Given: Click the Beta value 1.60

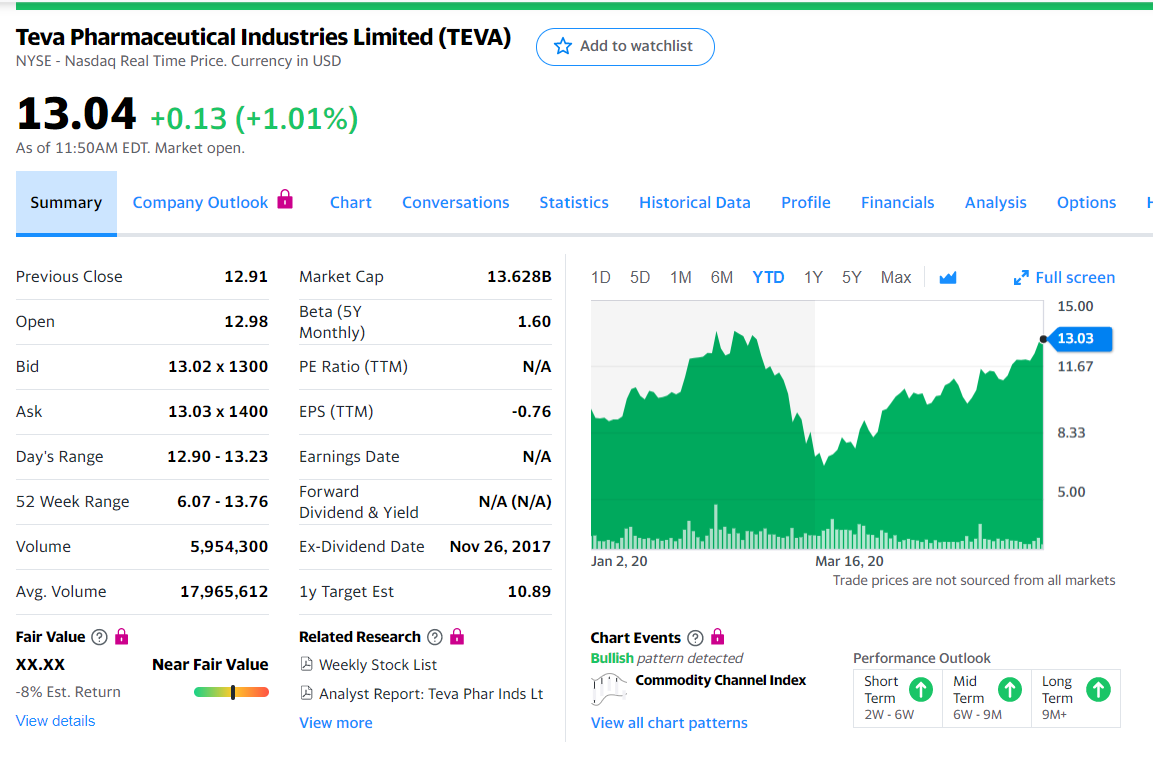Looking at the screenshot, I should 534,321.
